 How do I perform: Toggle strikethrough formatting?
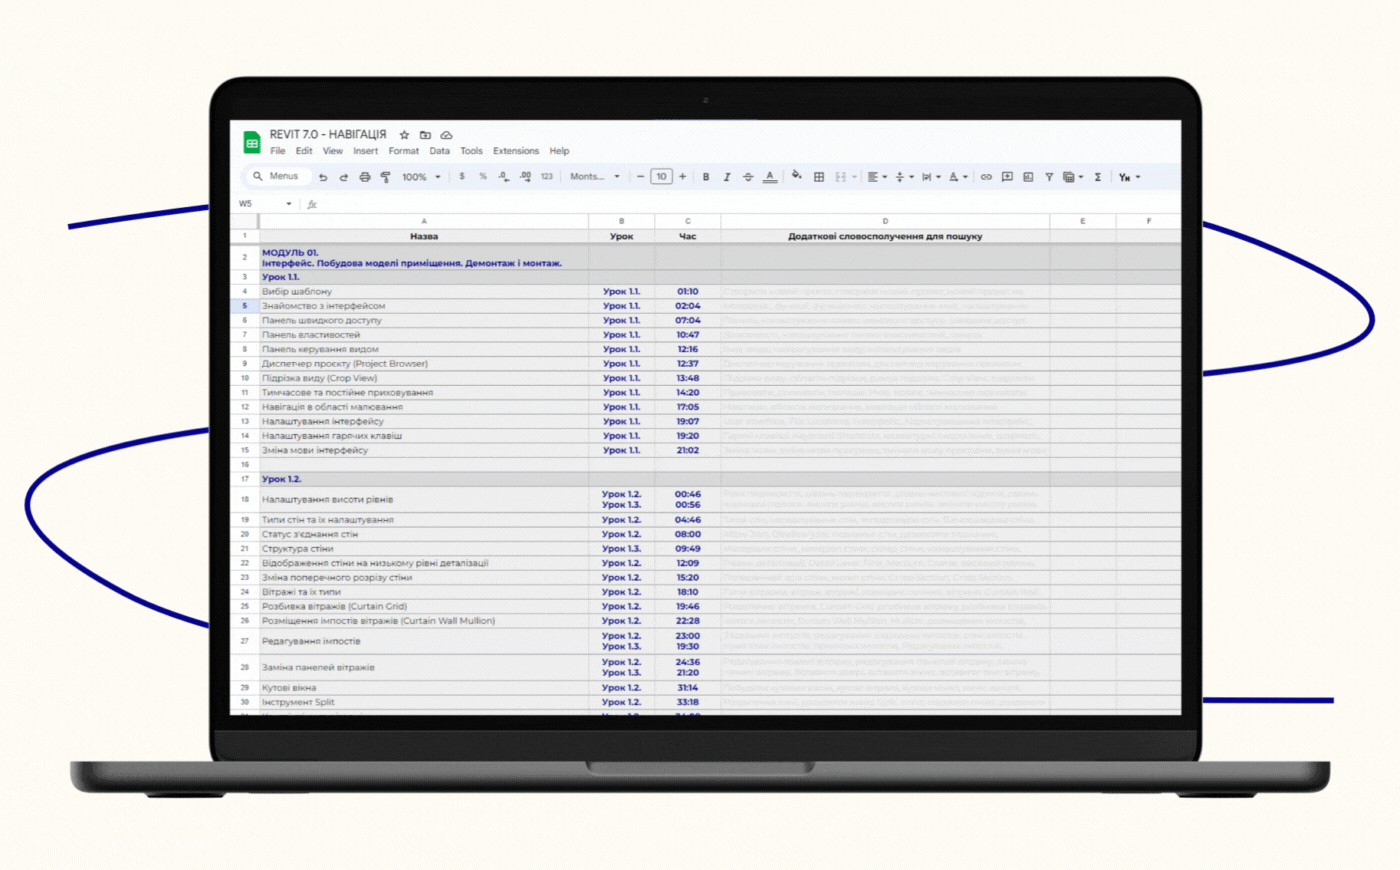point(748,177)
